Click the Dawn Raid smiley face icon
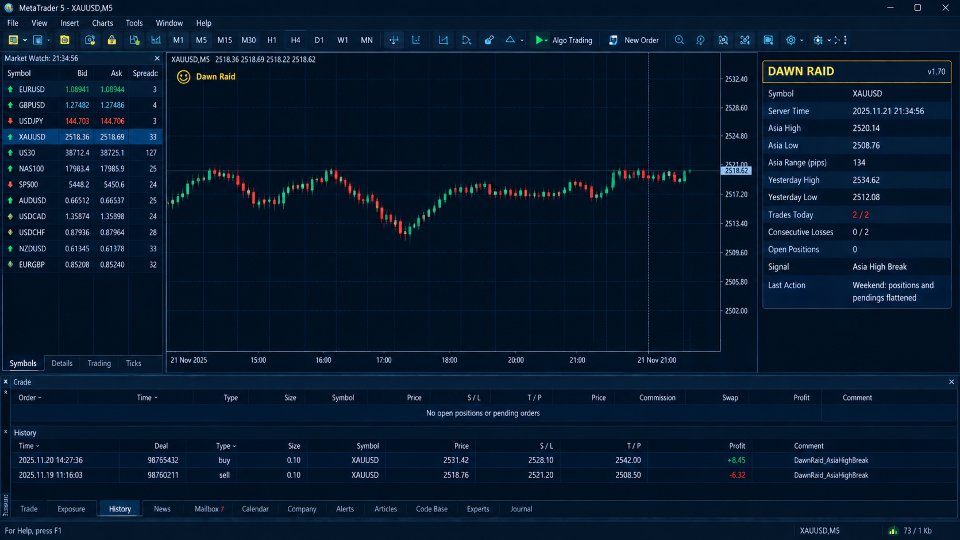 click(183, 77)
